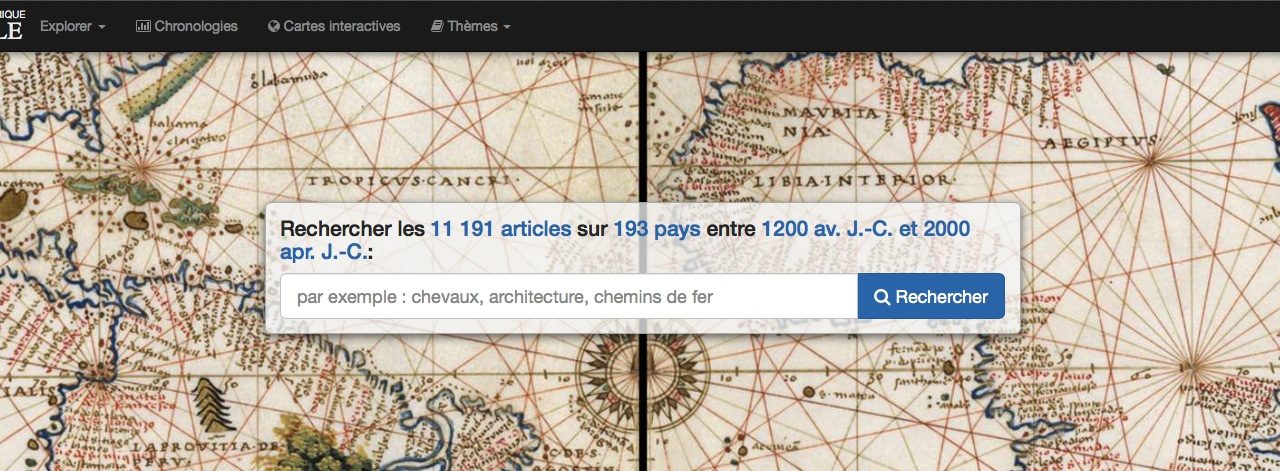Click the magnifier icon in Rechercher button
This screenshot has width=1280, height=471.
point(882,297)
